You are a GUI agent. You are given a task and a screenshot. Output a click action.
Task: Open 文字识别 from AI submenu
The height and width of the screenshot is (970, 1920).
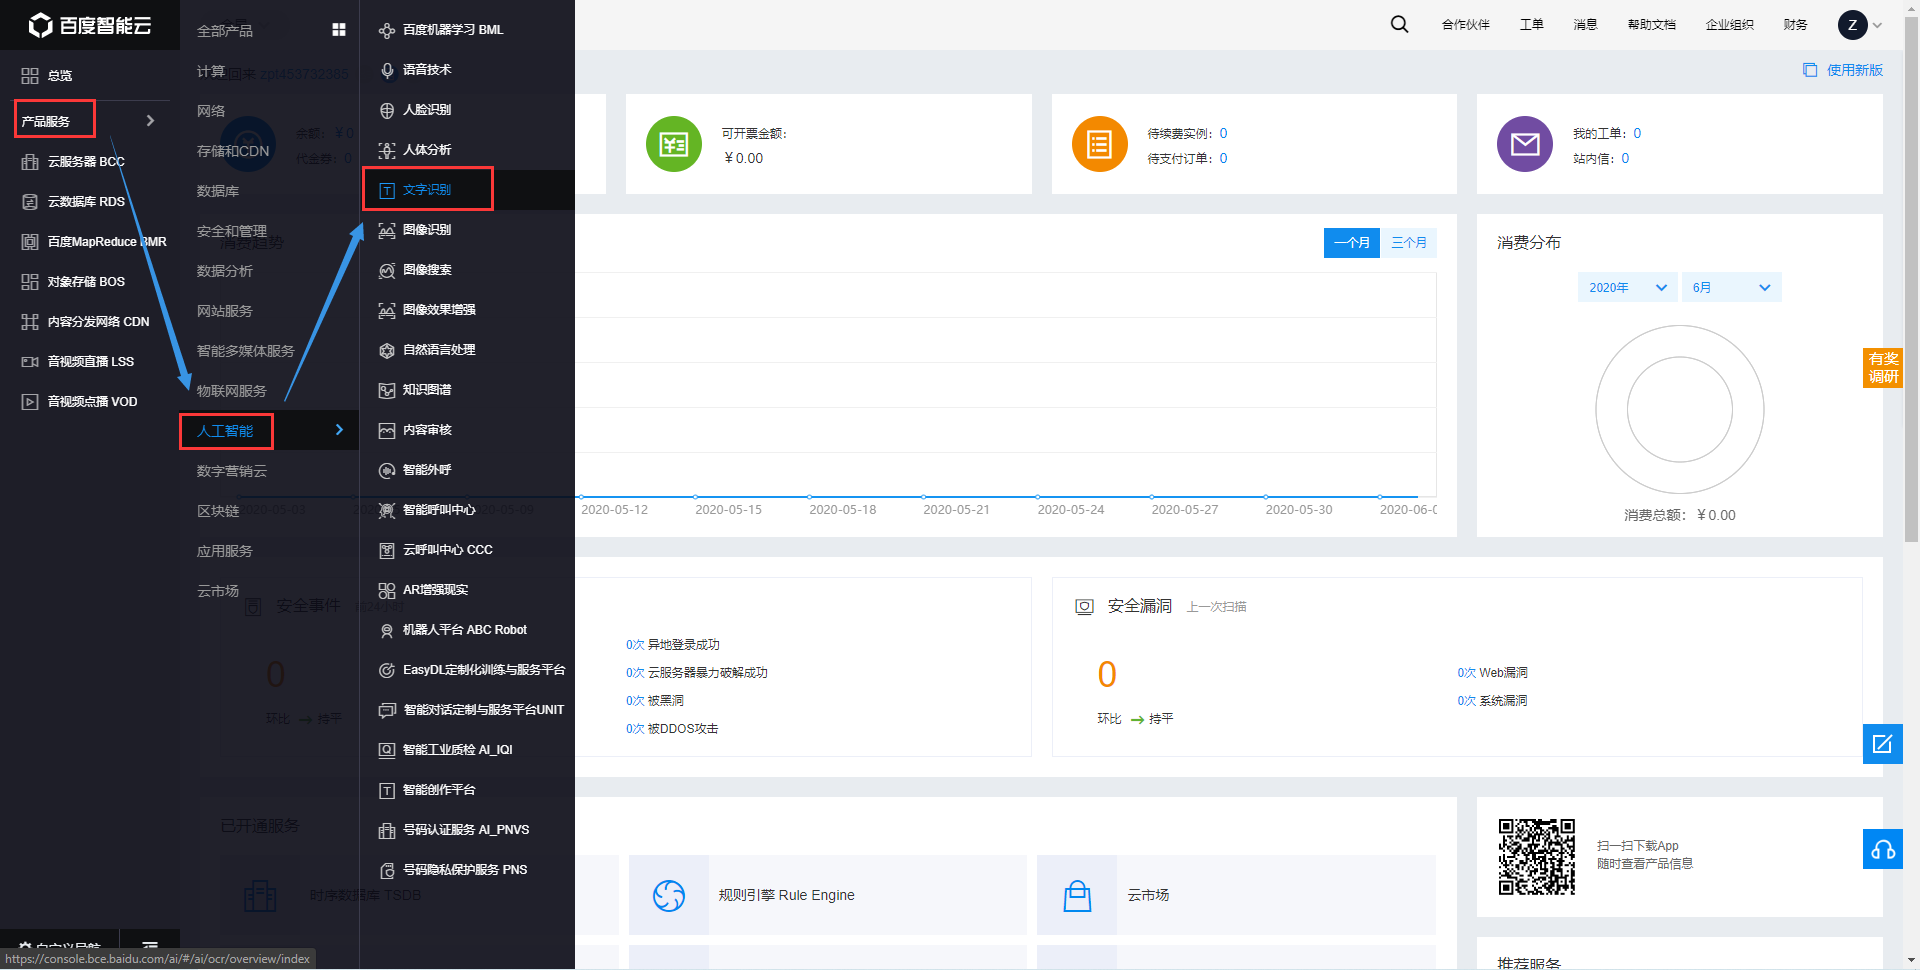point(427,190)
